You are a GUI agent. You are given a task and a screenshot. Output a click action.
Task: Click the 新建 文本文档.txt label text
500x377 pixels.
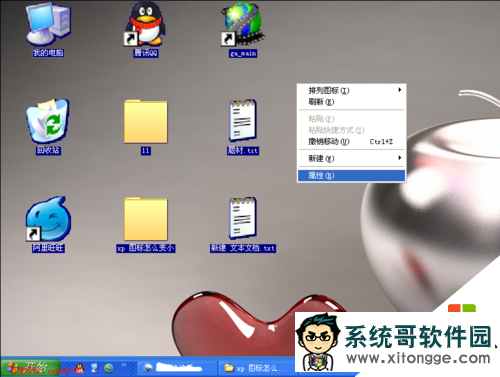click(x=243, y=248)
